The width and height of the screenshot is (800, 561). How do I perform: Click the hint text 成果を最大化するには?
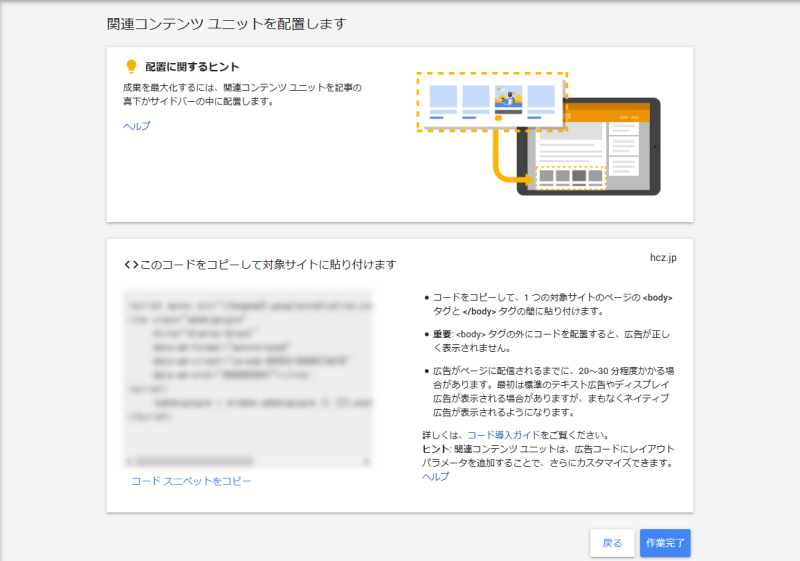(242, 94)
